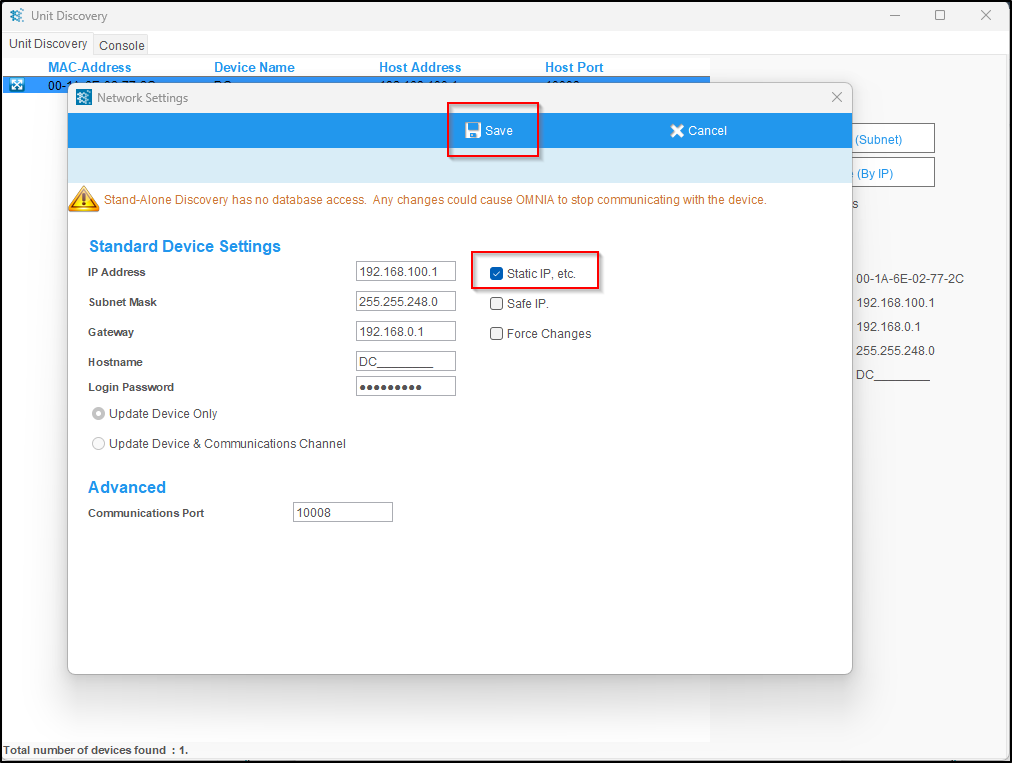Open the Unit Discovery tab
The width and height of the screenshot is (1012, 763).
click(x=48, y=44)
